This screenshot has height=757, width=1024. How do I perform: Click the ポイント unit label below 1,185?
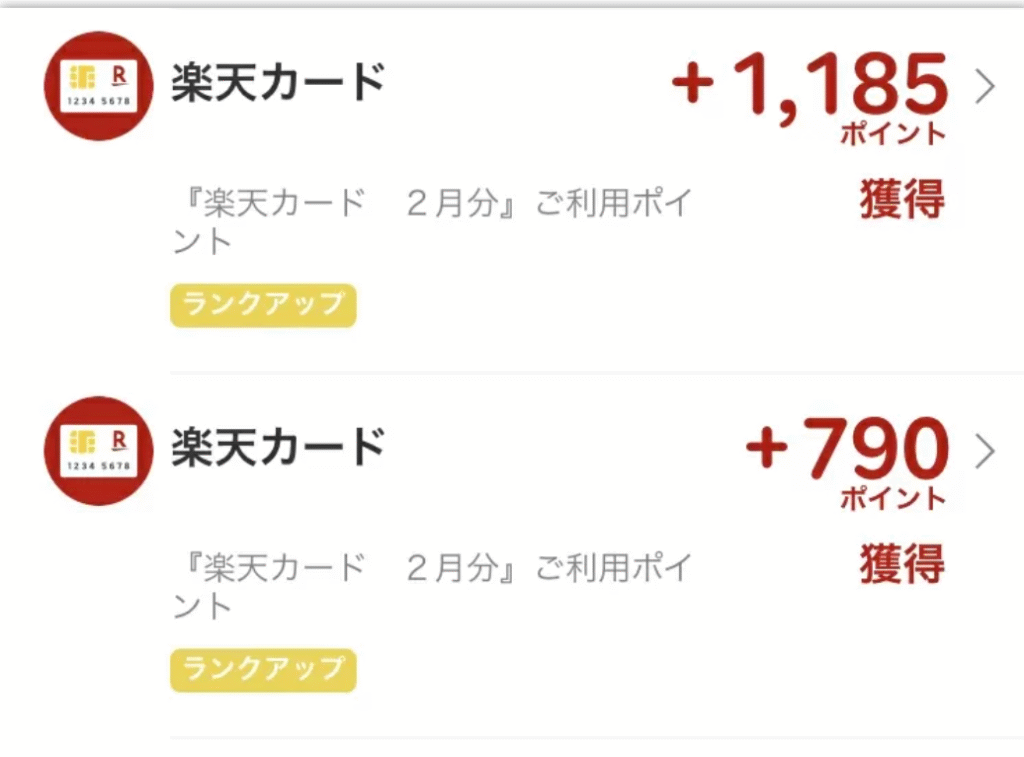click(893, 133)
